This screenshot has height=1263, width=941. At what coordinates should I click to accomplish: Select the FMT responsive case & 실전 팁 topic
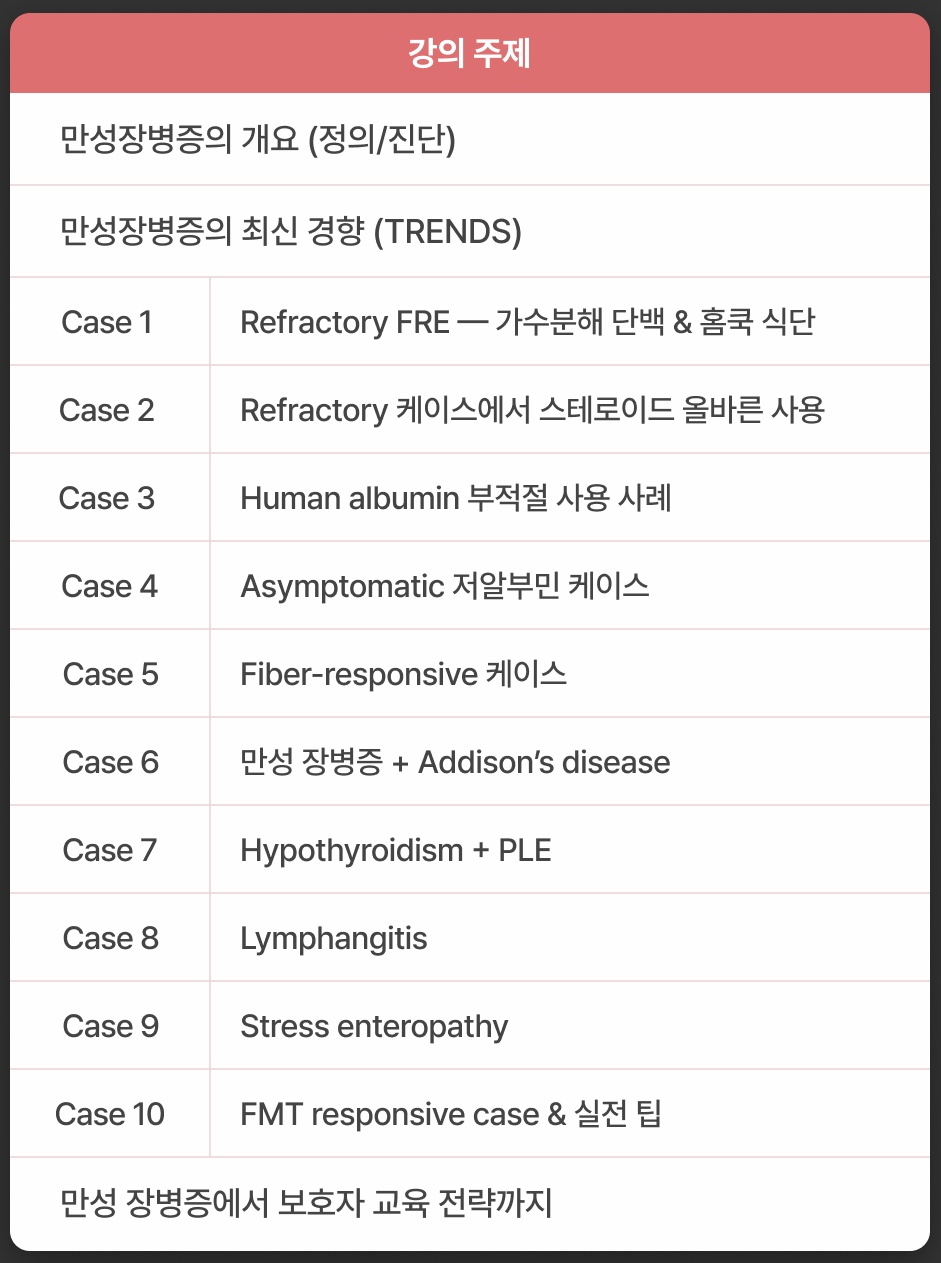point(451,1114)
